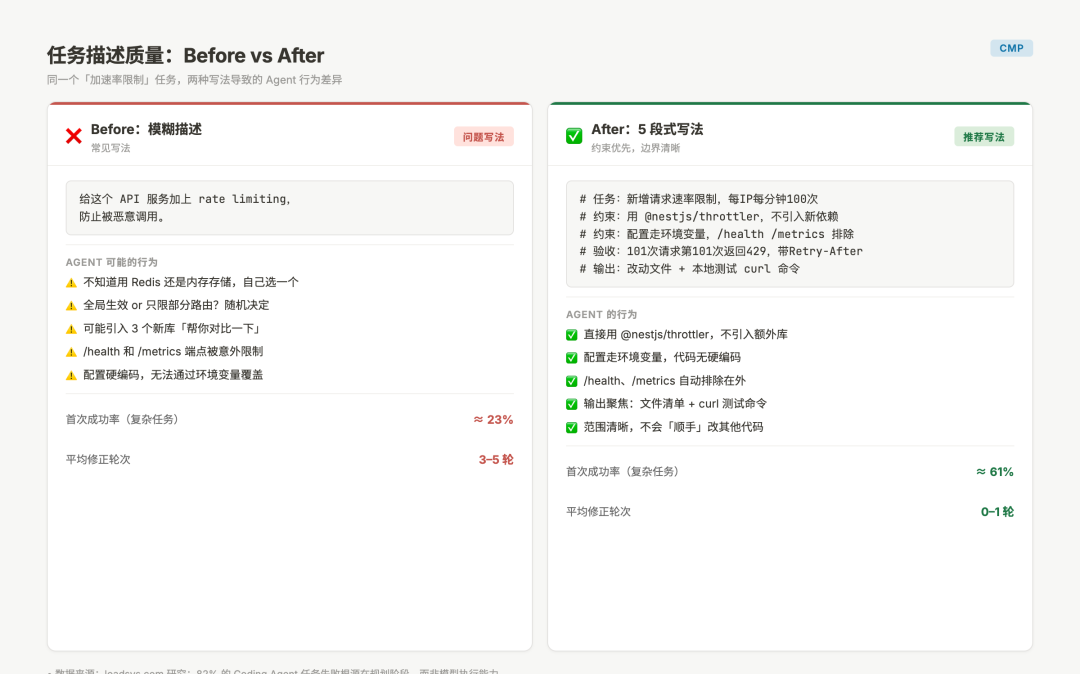Click the 3–5 轮 correction rounds value
Screen dimensions: 1080x674
[x=496, y=459]
